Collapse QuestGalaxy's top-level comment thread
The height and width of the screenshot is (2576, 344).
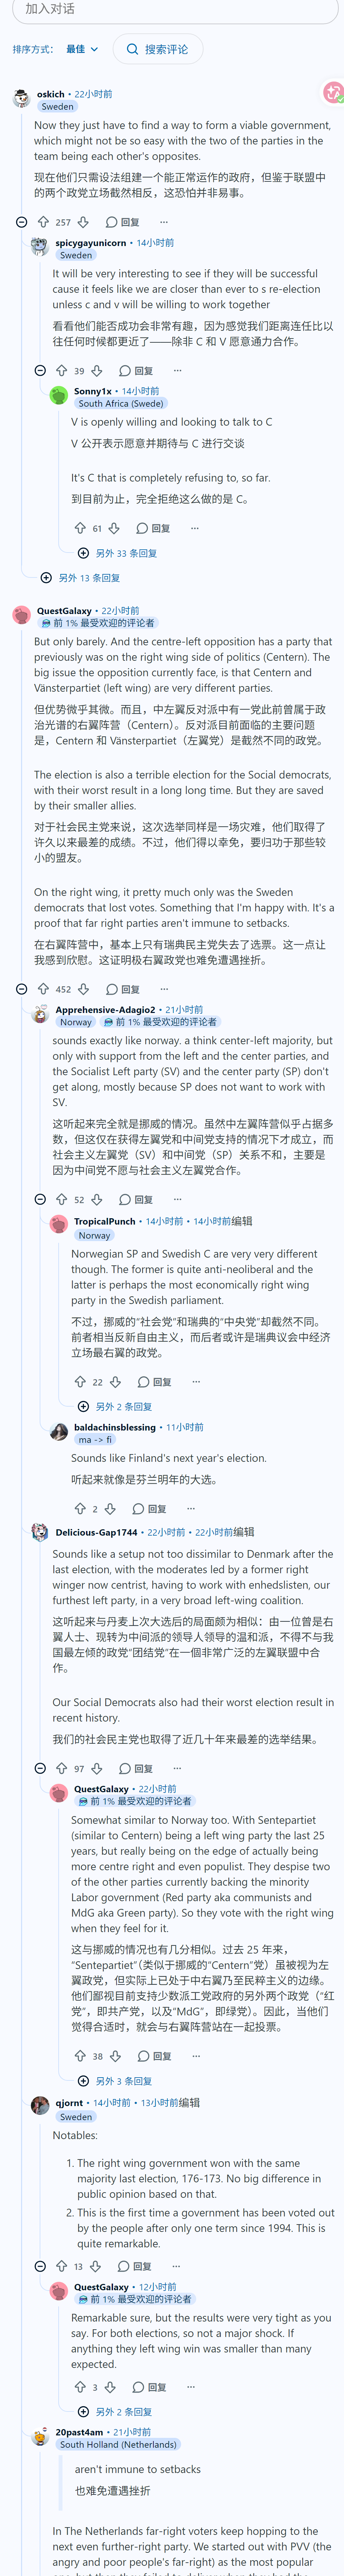[x=21, y=989]
